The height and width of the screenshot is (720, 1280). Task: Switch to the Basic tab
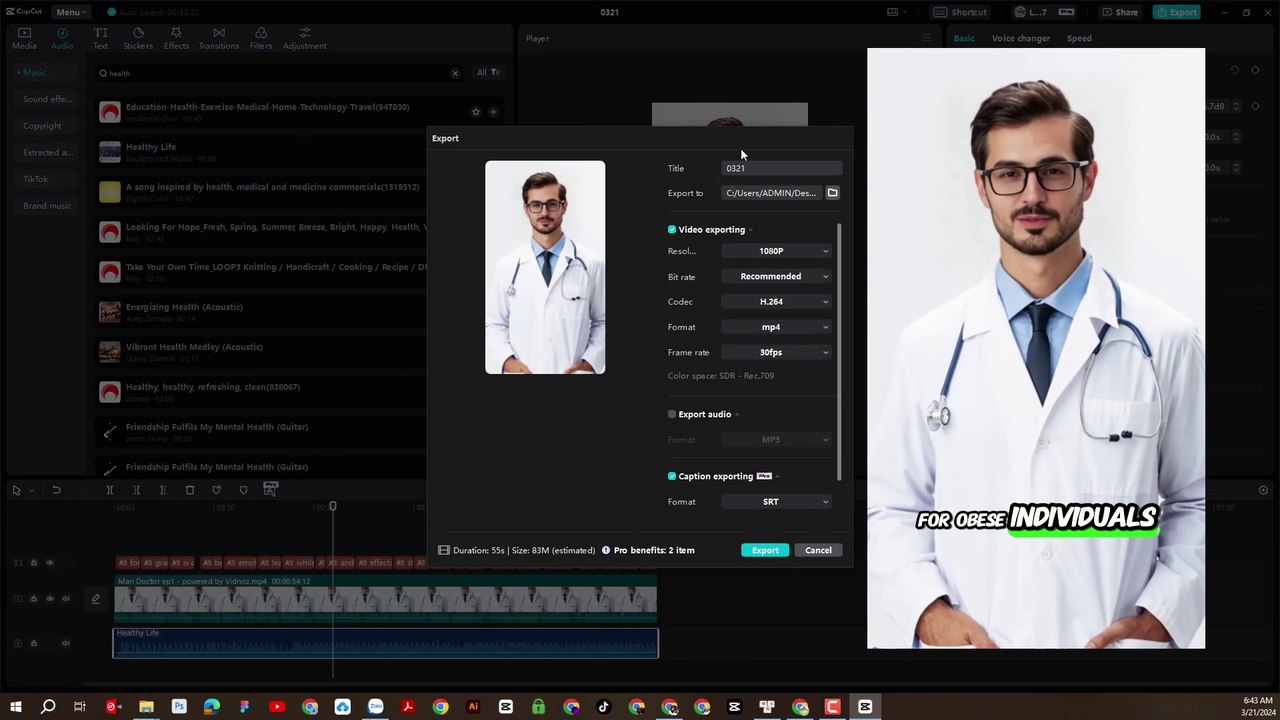click(x=964, y=38)
